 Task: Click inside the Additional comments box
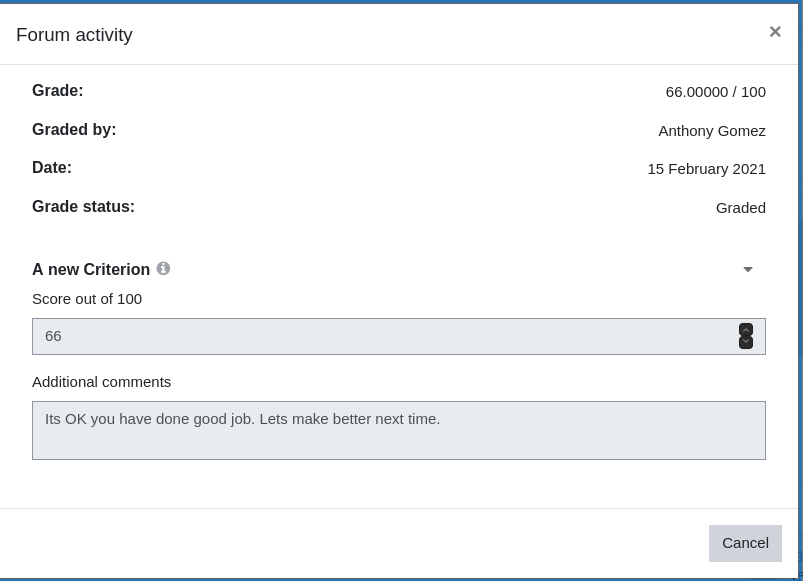[398, 431]
